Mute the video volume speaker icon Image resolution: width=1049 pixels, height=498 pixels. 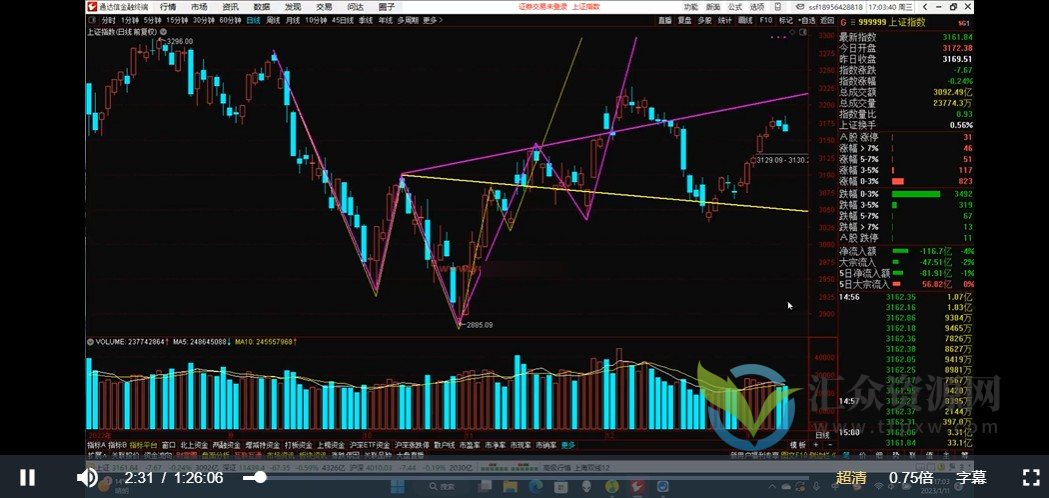88,478
